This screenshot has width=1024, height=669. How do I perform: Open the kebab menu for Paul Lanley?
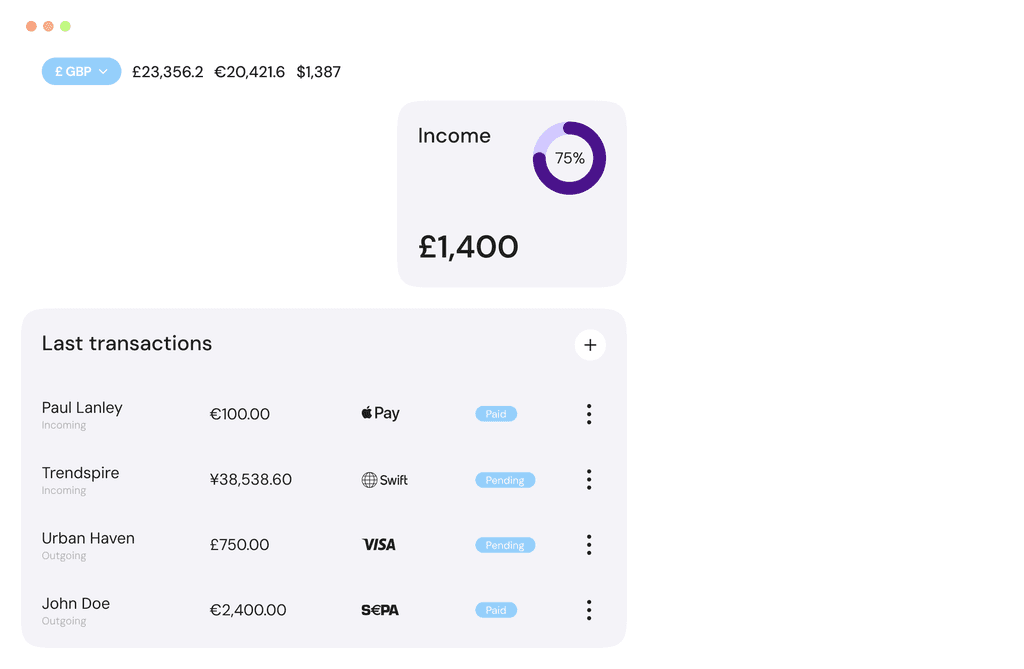point(589,413)
